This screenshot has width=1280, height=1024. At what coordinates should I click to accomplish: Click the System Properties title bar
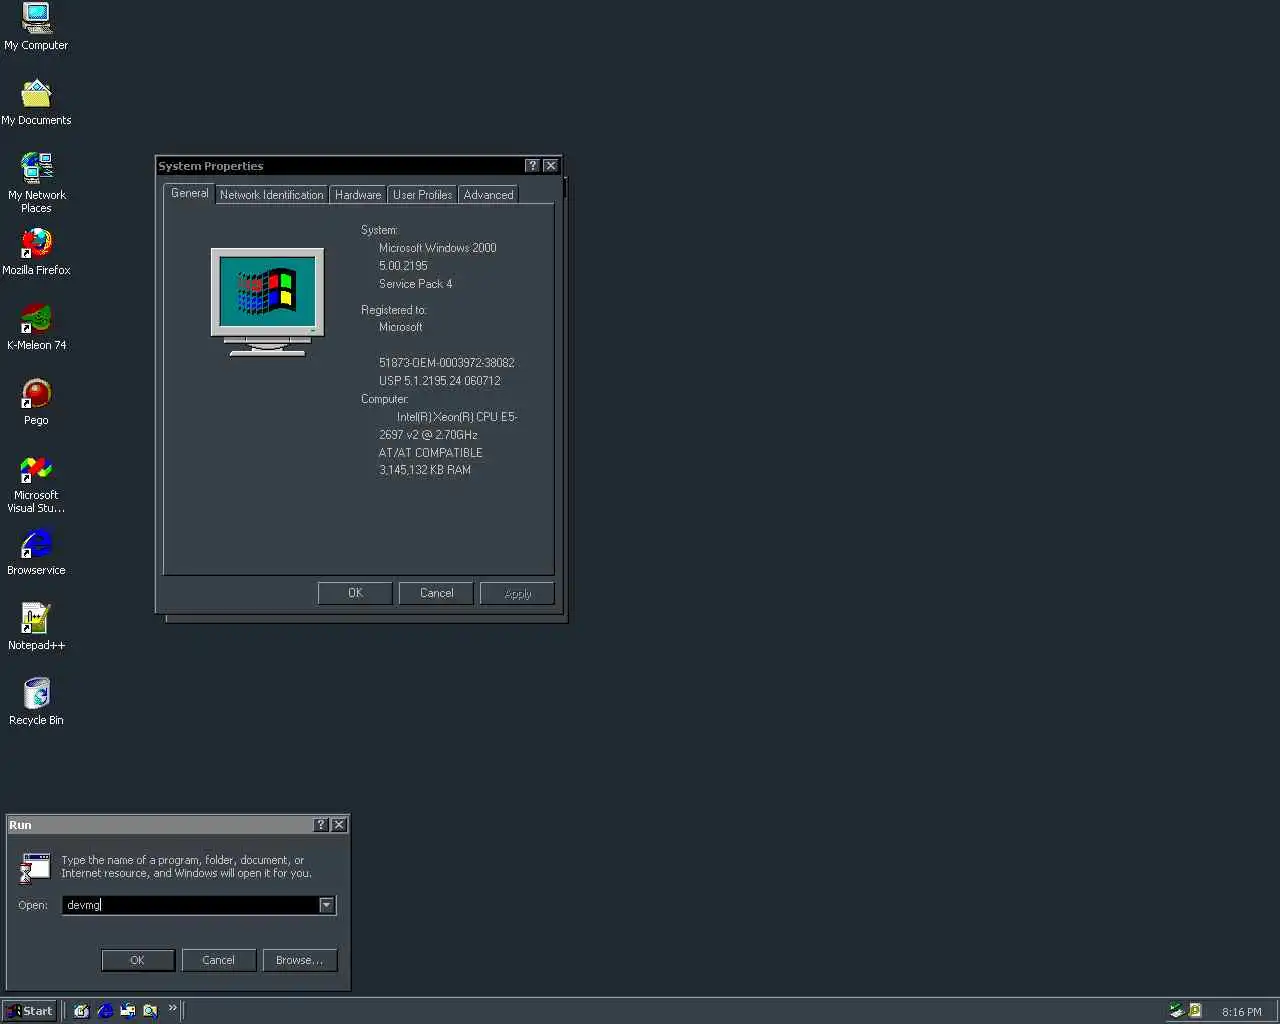tap(340, 166)
